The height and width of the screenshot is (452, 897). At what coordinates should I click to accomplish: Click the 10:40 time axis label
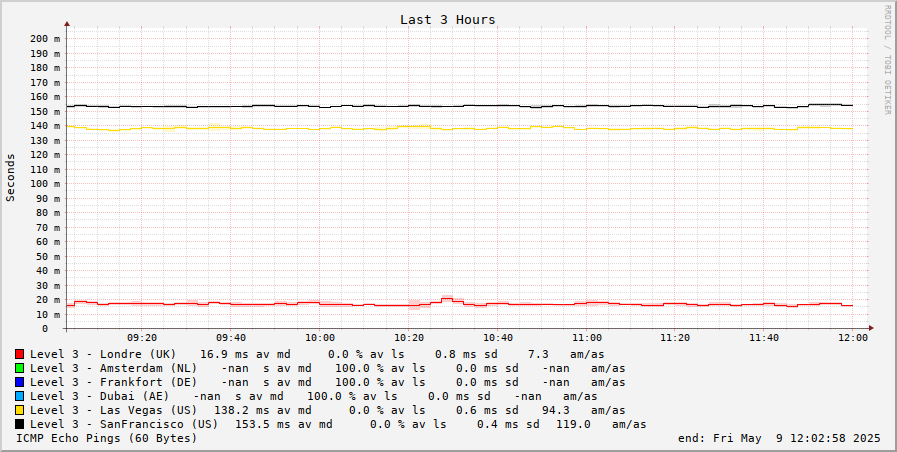pyautogui.click(x=497, y=338)
